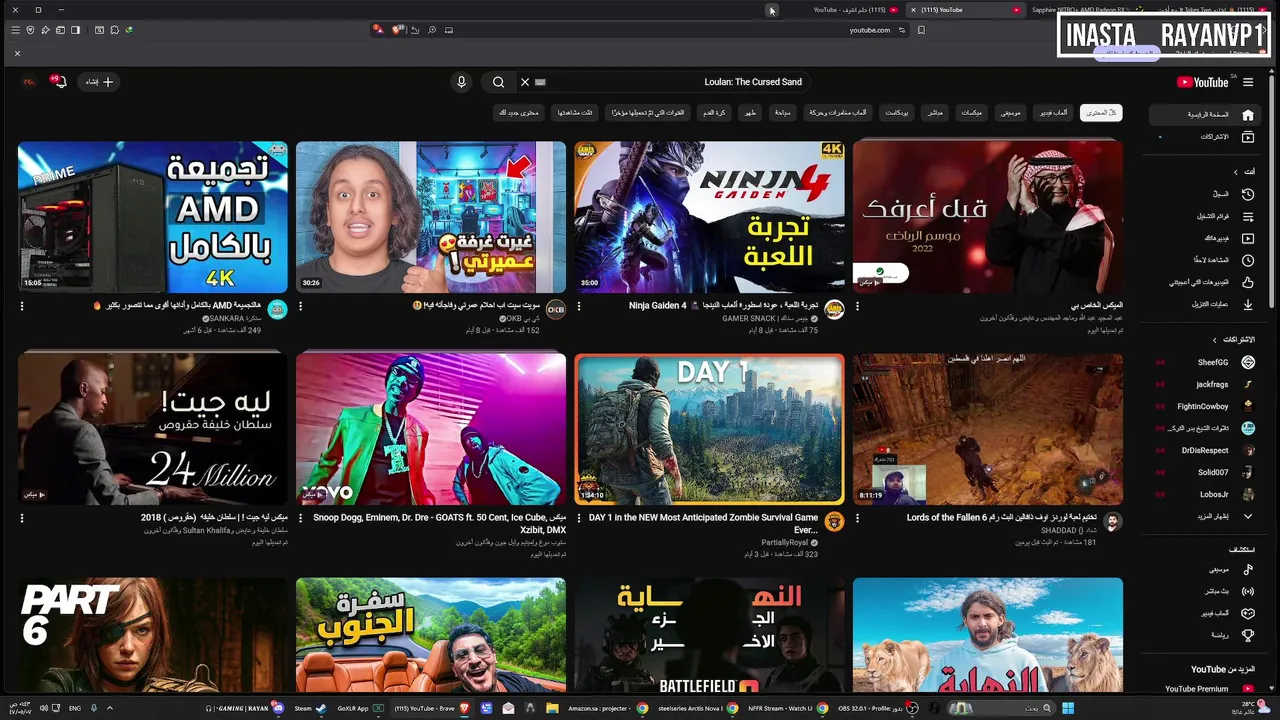
Task: Open Watch later icon in sidebar
Action: point(1248,260)
